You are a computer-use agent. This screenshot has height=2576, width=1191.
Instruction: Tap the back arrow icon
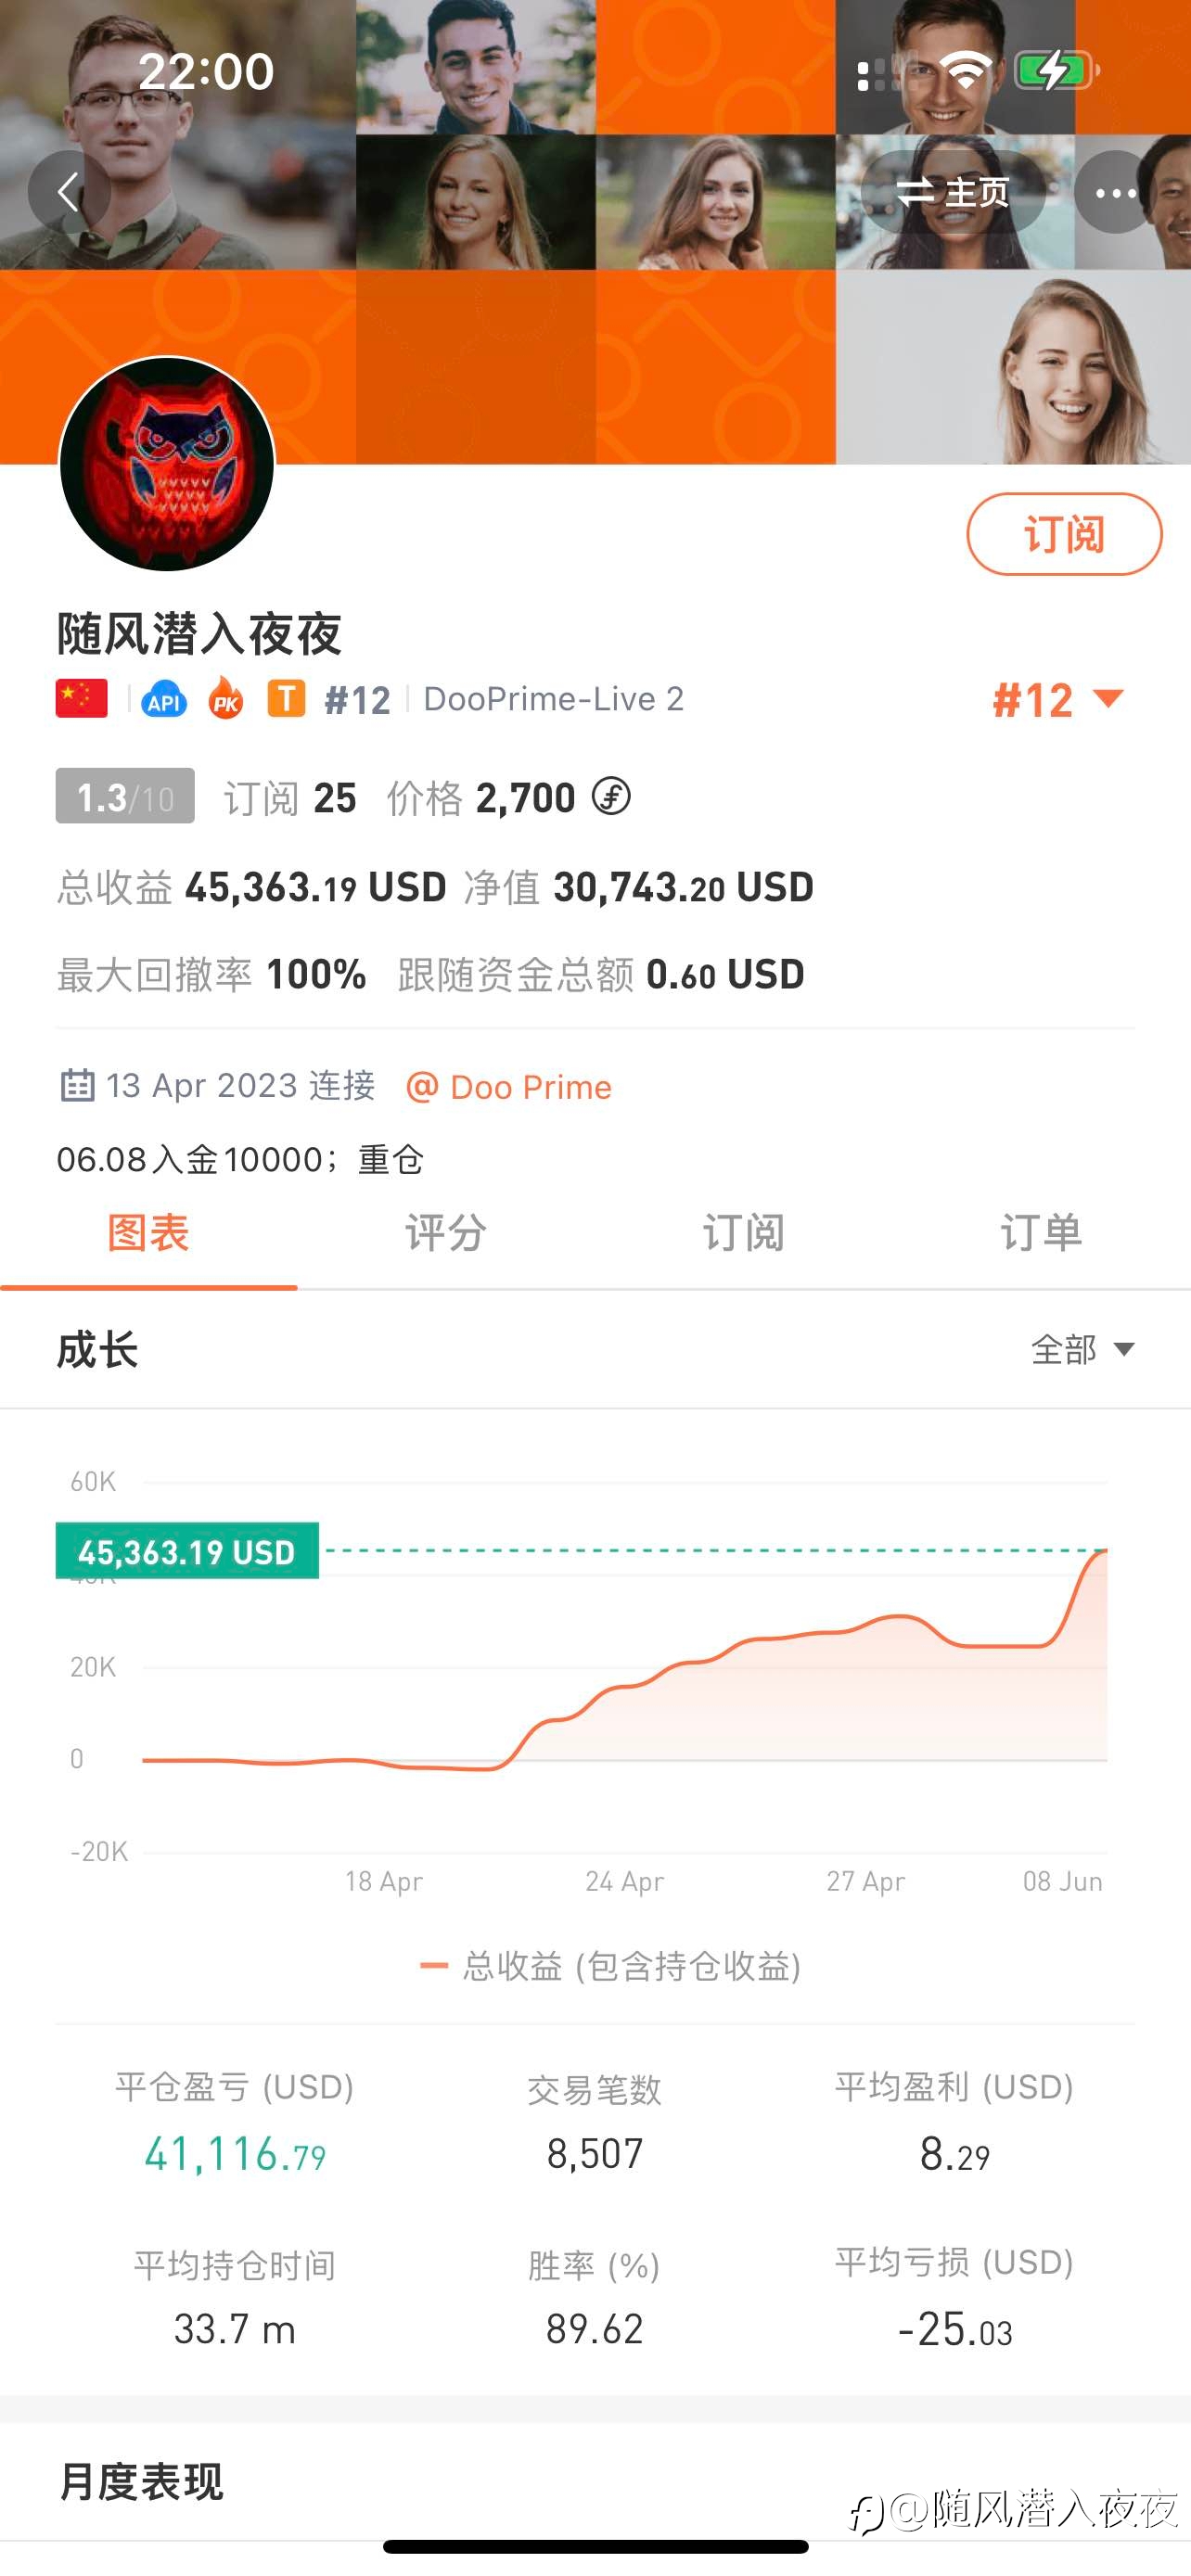point(68,191)
